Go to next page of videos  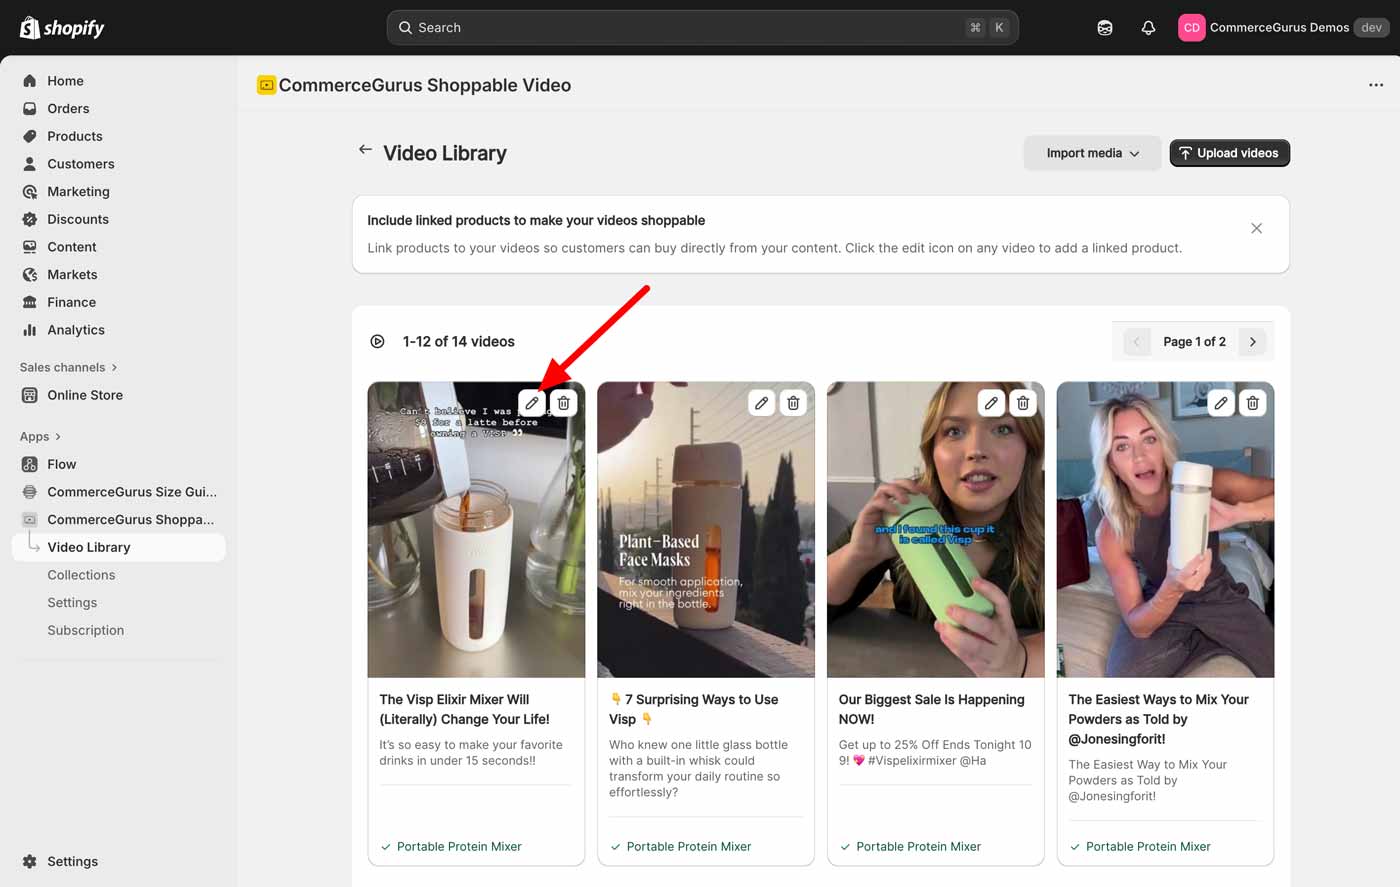pyautogui.click(x=1252, y=342)
